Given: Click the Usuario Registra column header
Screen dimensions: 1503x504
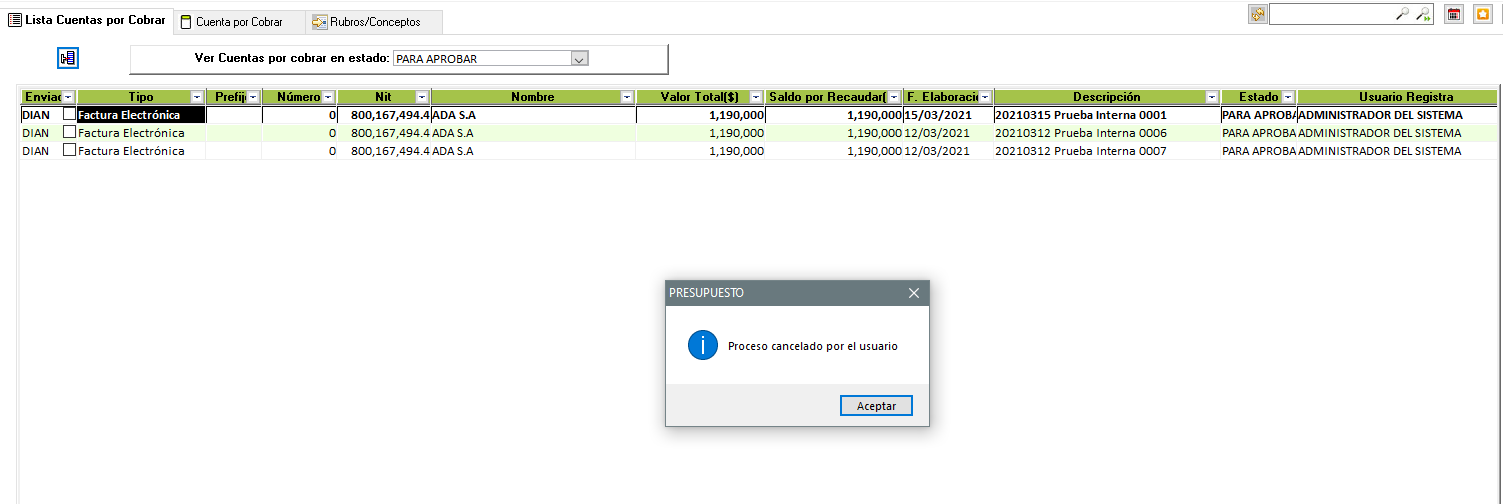Looking at the screenshot, I should 1397,97.
